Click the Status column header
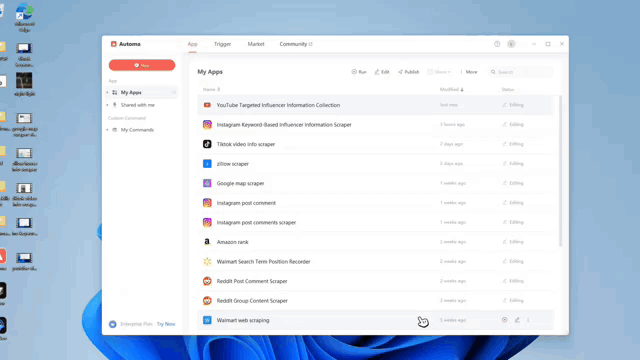Image resolution: width=640 pixels, height=360 pixels. coord(508,89)
